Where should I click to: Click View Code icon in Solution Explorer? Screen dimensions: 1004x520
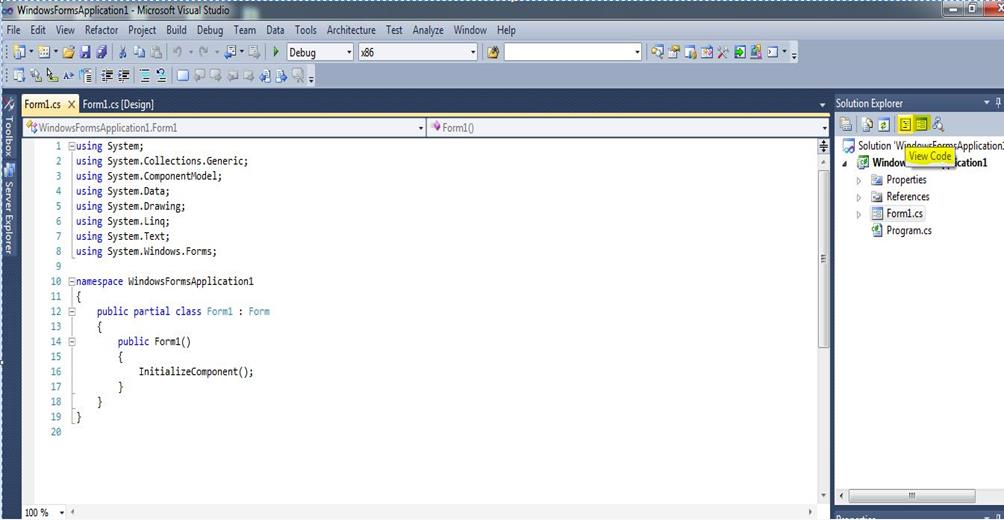[x=905, y=124]
